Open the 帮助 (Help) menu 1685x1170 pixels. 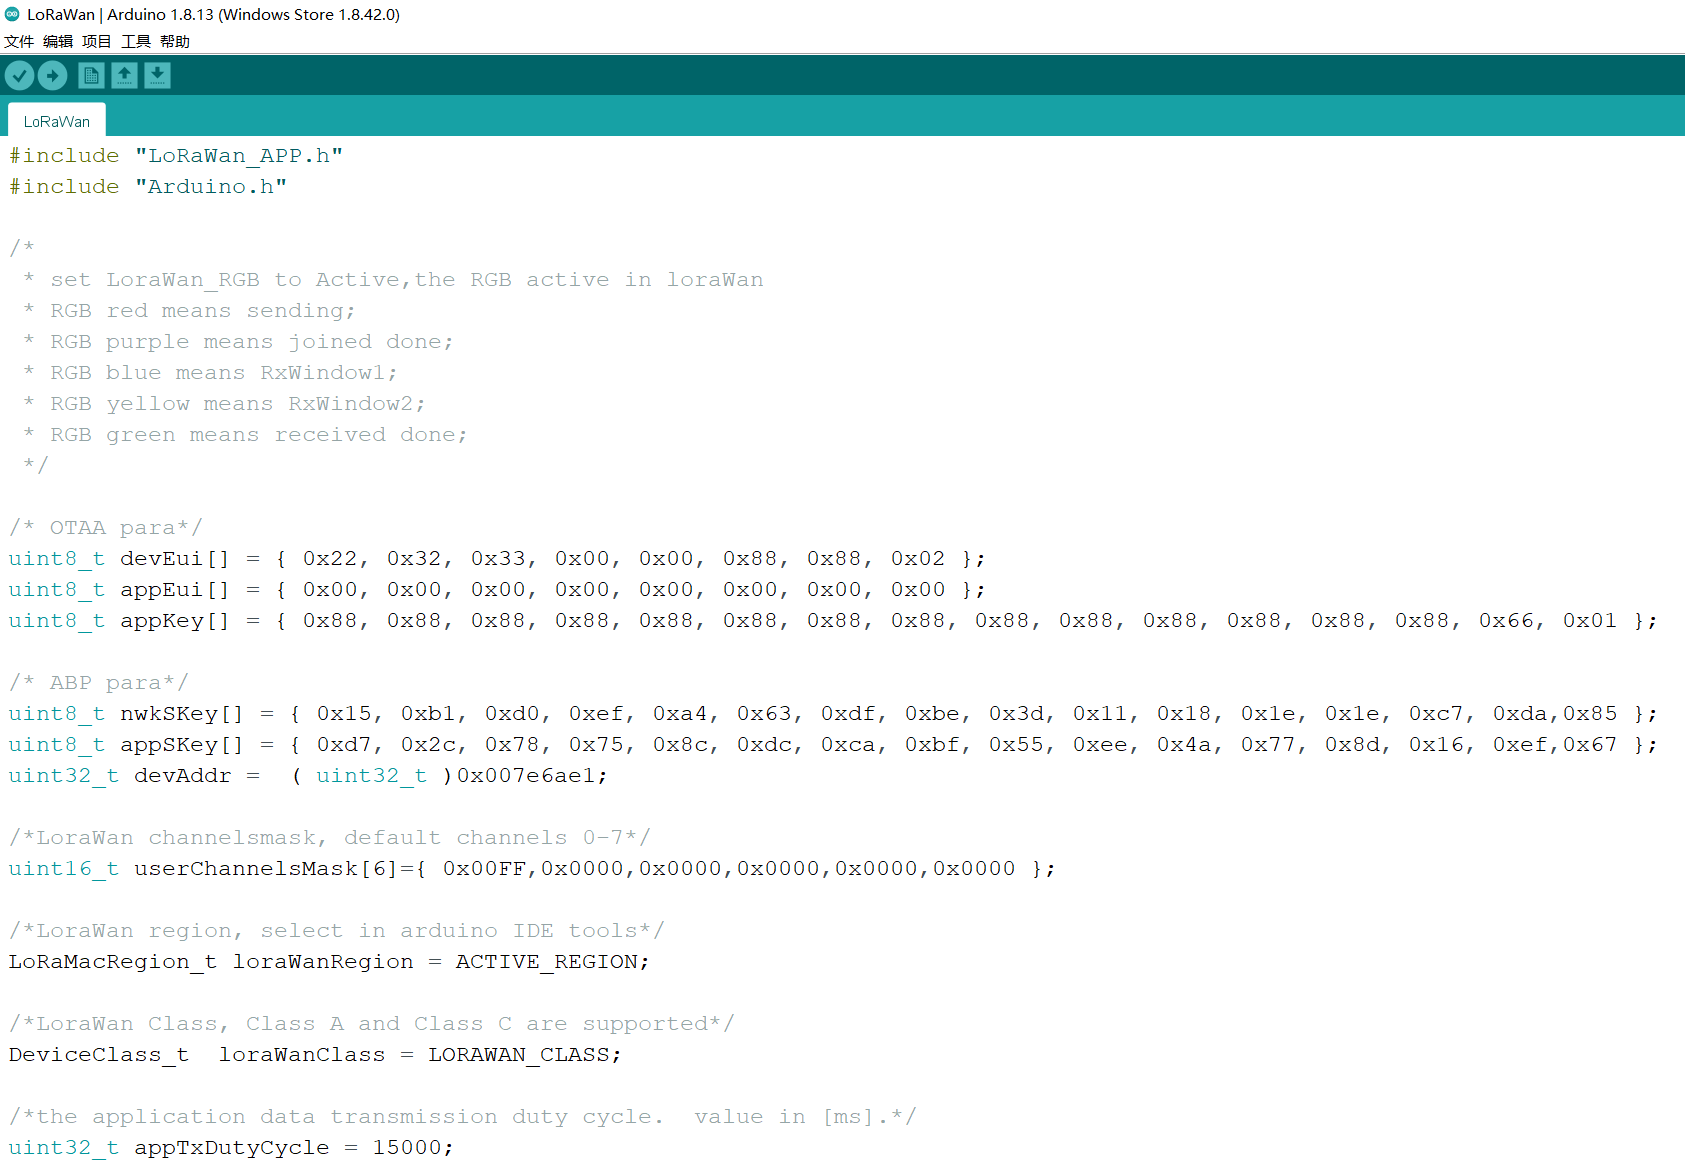pyautogui.click(x=175, y=41)
